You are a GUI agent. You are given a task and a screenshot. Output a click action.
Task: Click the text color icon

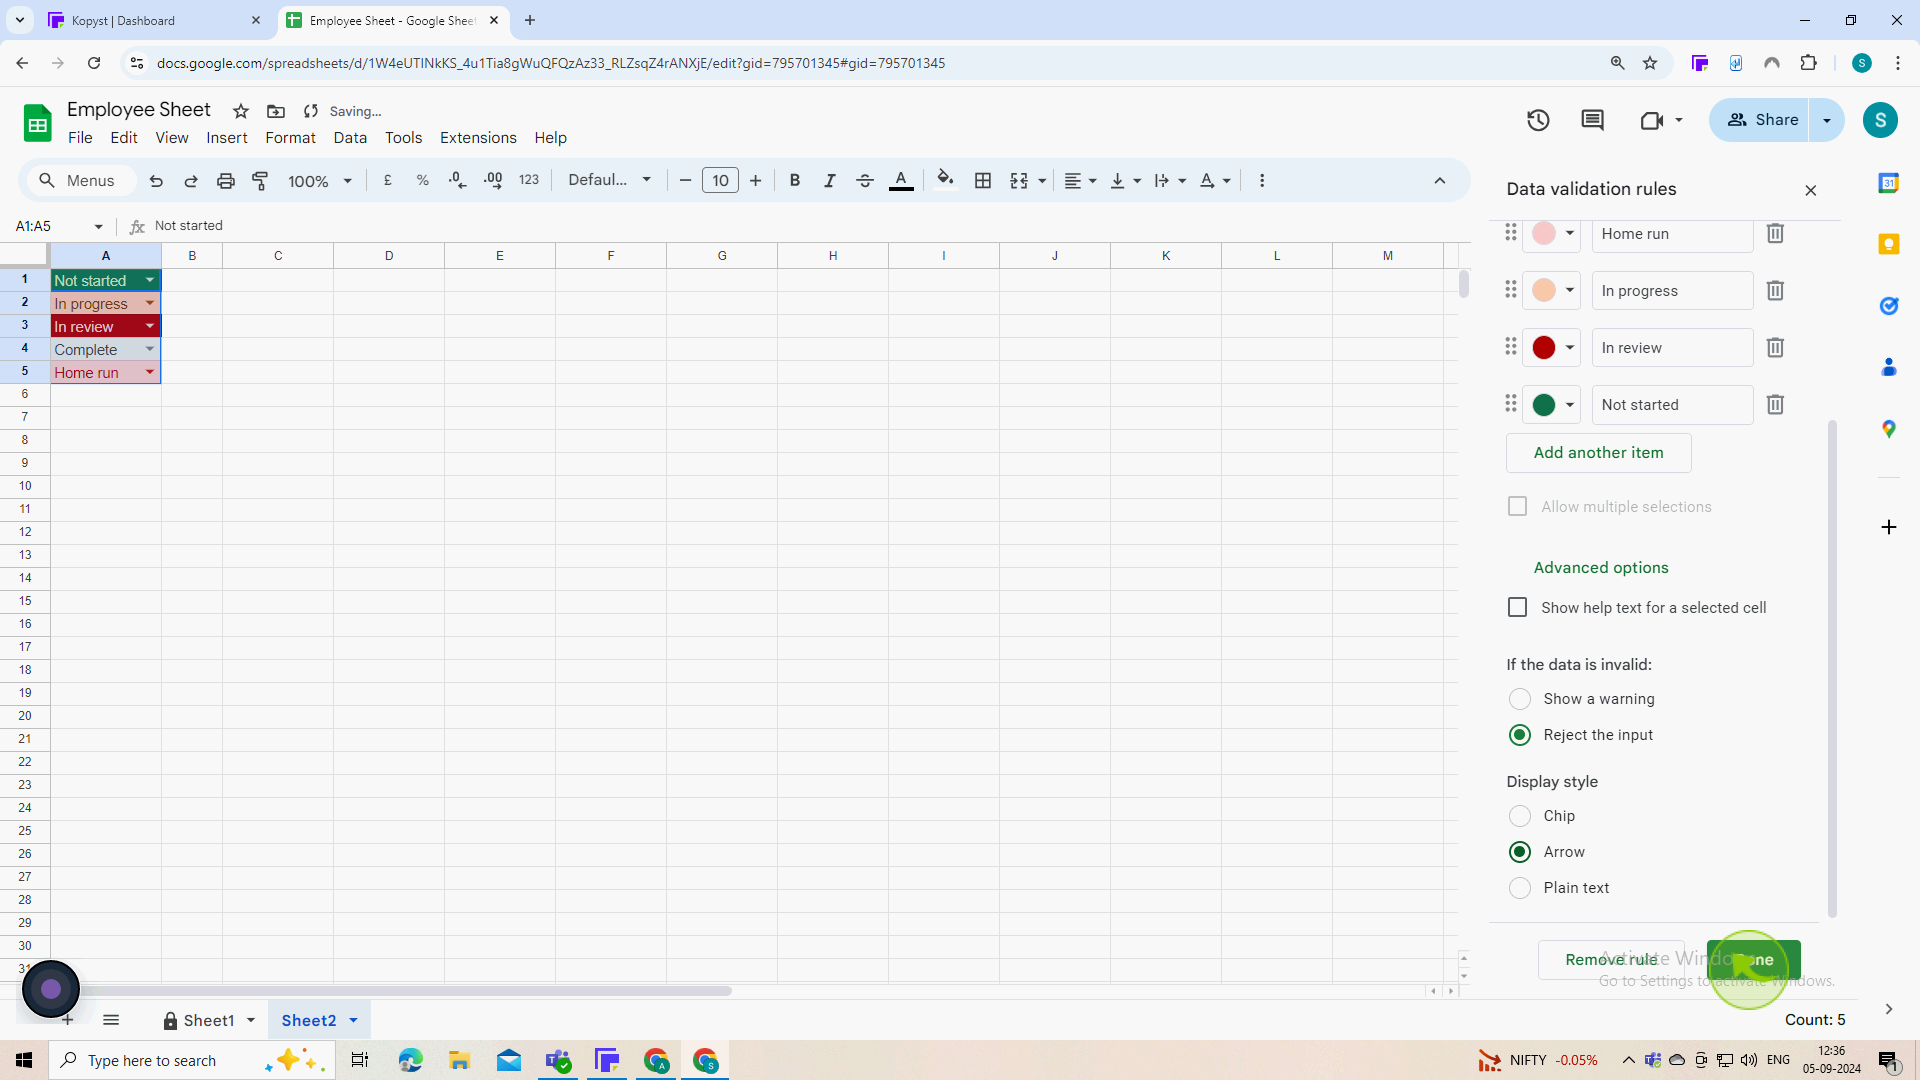coord(903,181)
